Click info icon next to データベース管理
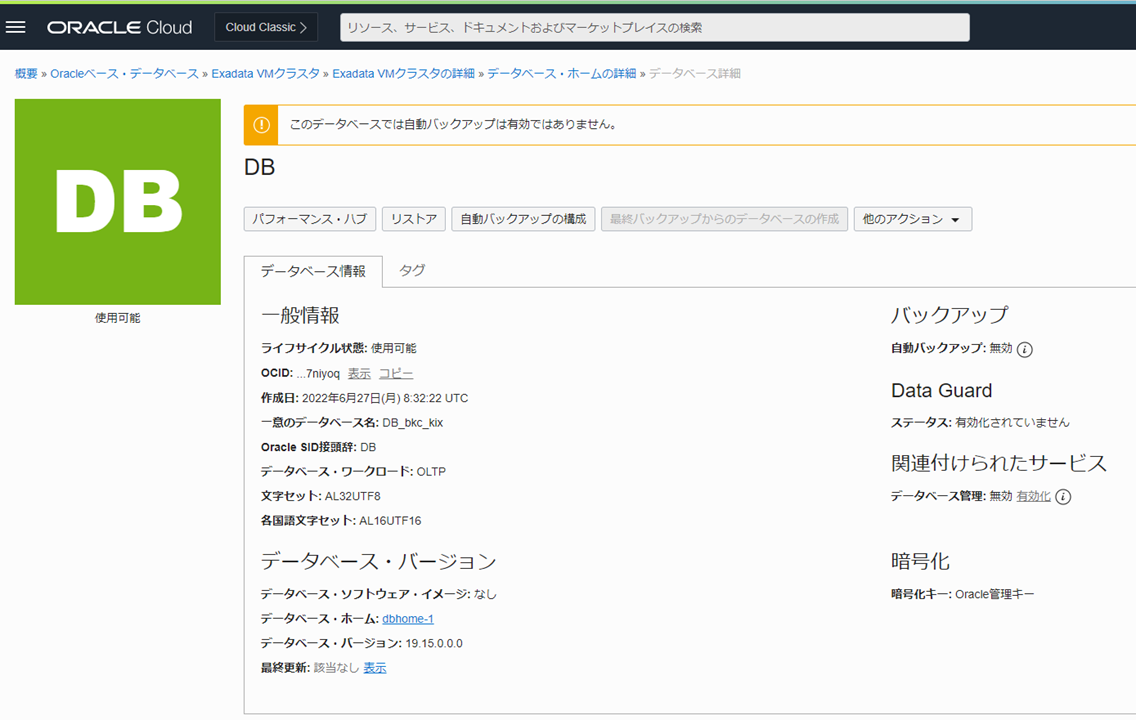Screen dimensions: 1136x720 click(x=1063, y=497)
